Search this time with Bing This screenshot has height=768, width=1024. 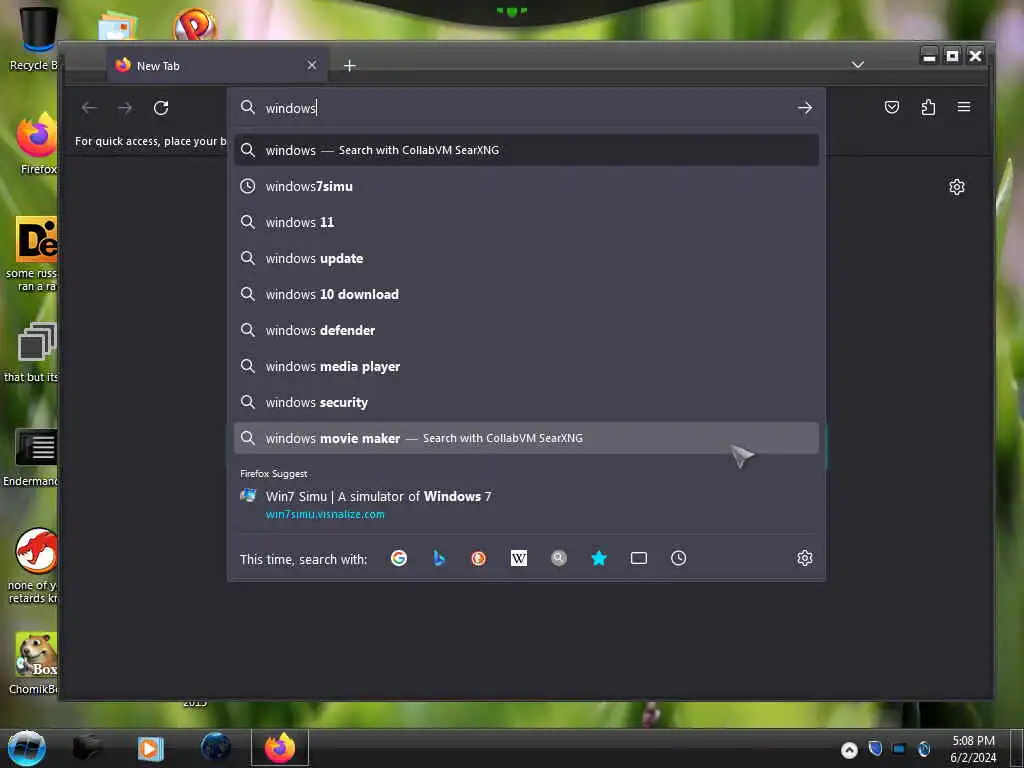click(439, 558)
